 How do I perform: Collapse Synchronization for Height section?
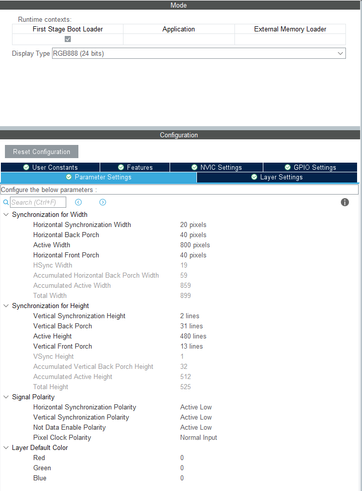click(6, 306)
